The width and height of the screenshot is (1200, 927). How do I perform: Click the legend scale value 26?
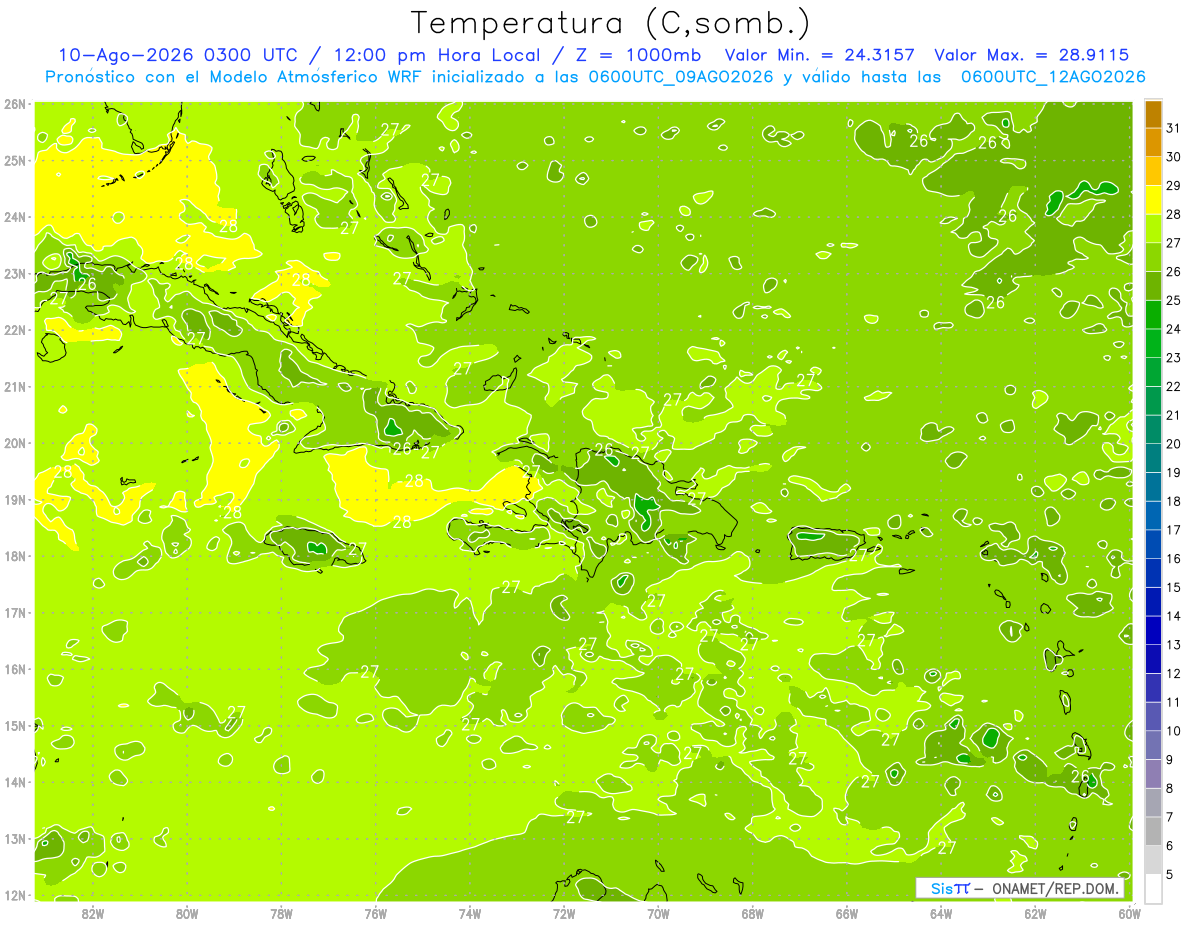[1173, 272]
